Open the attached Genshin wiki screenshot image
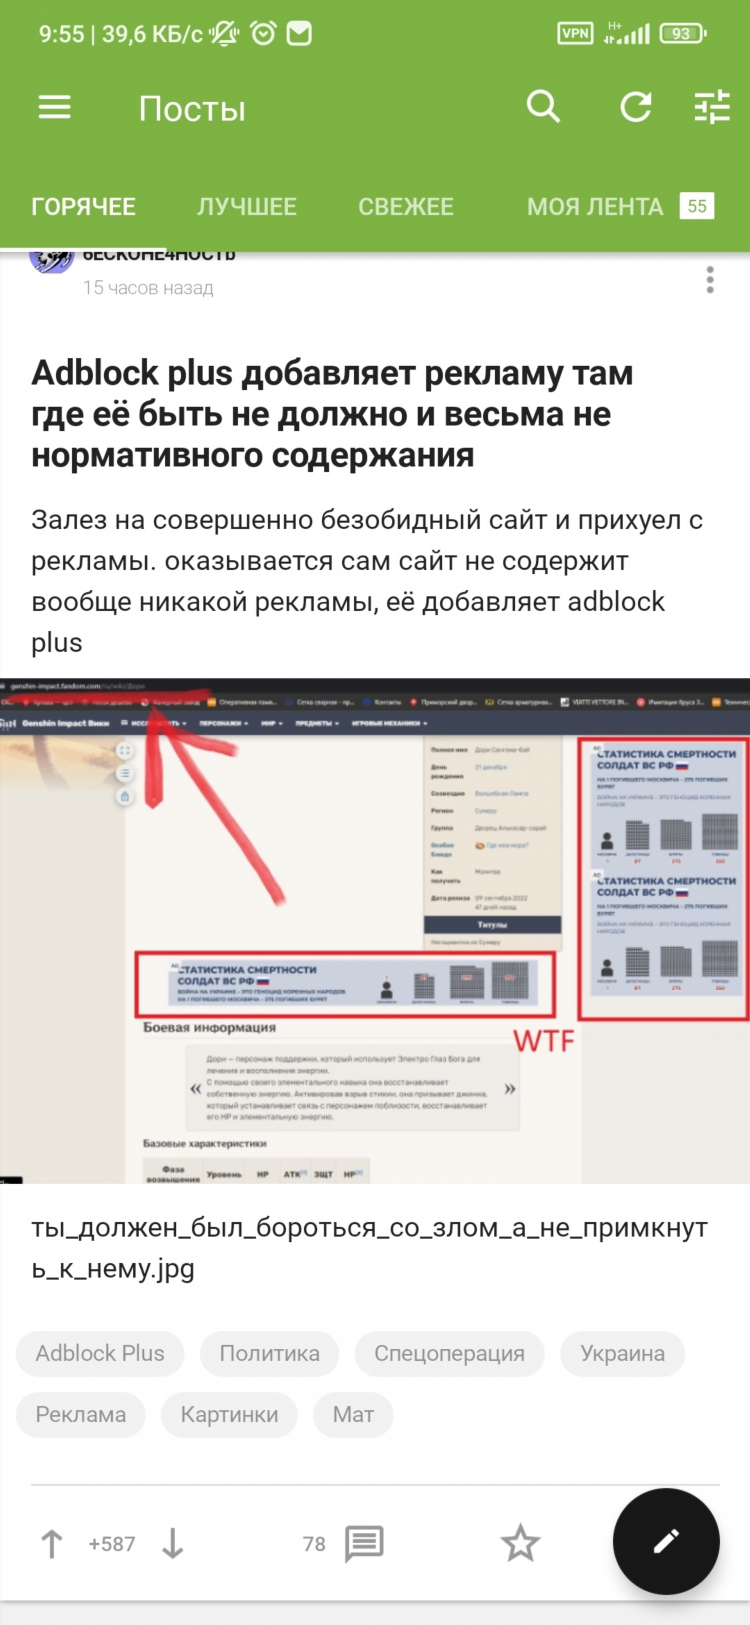Viewport: 750px width, 1625px height. coord(375,931)
